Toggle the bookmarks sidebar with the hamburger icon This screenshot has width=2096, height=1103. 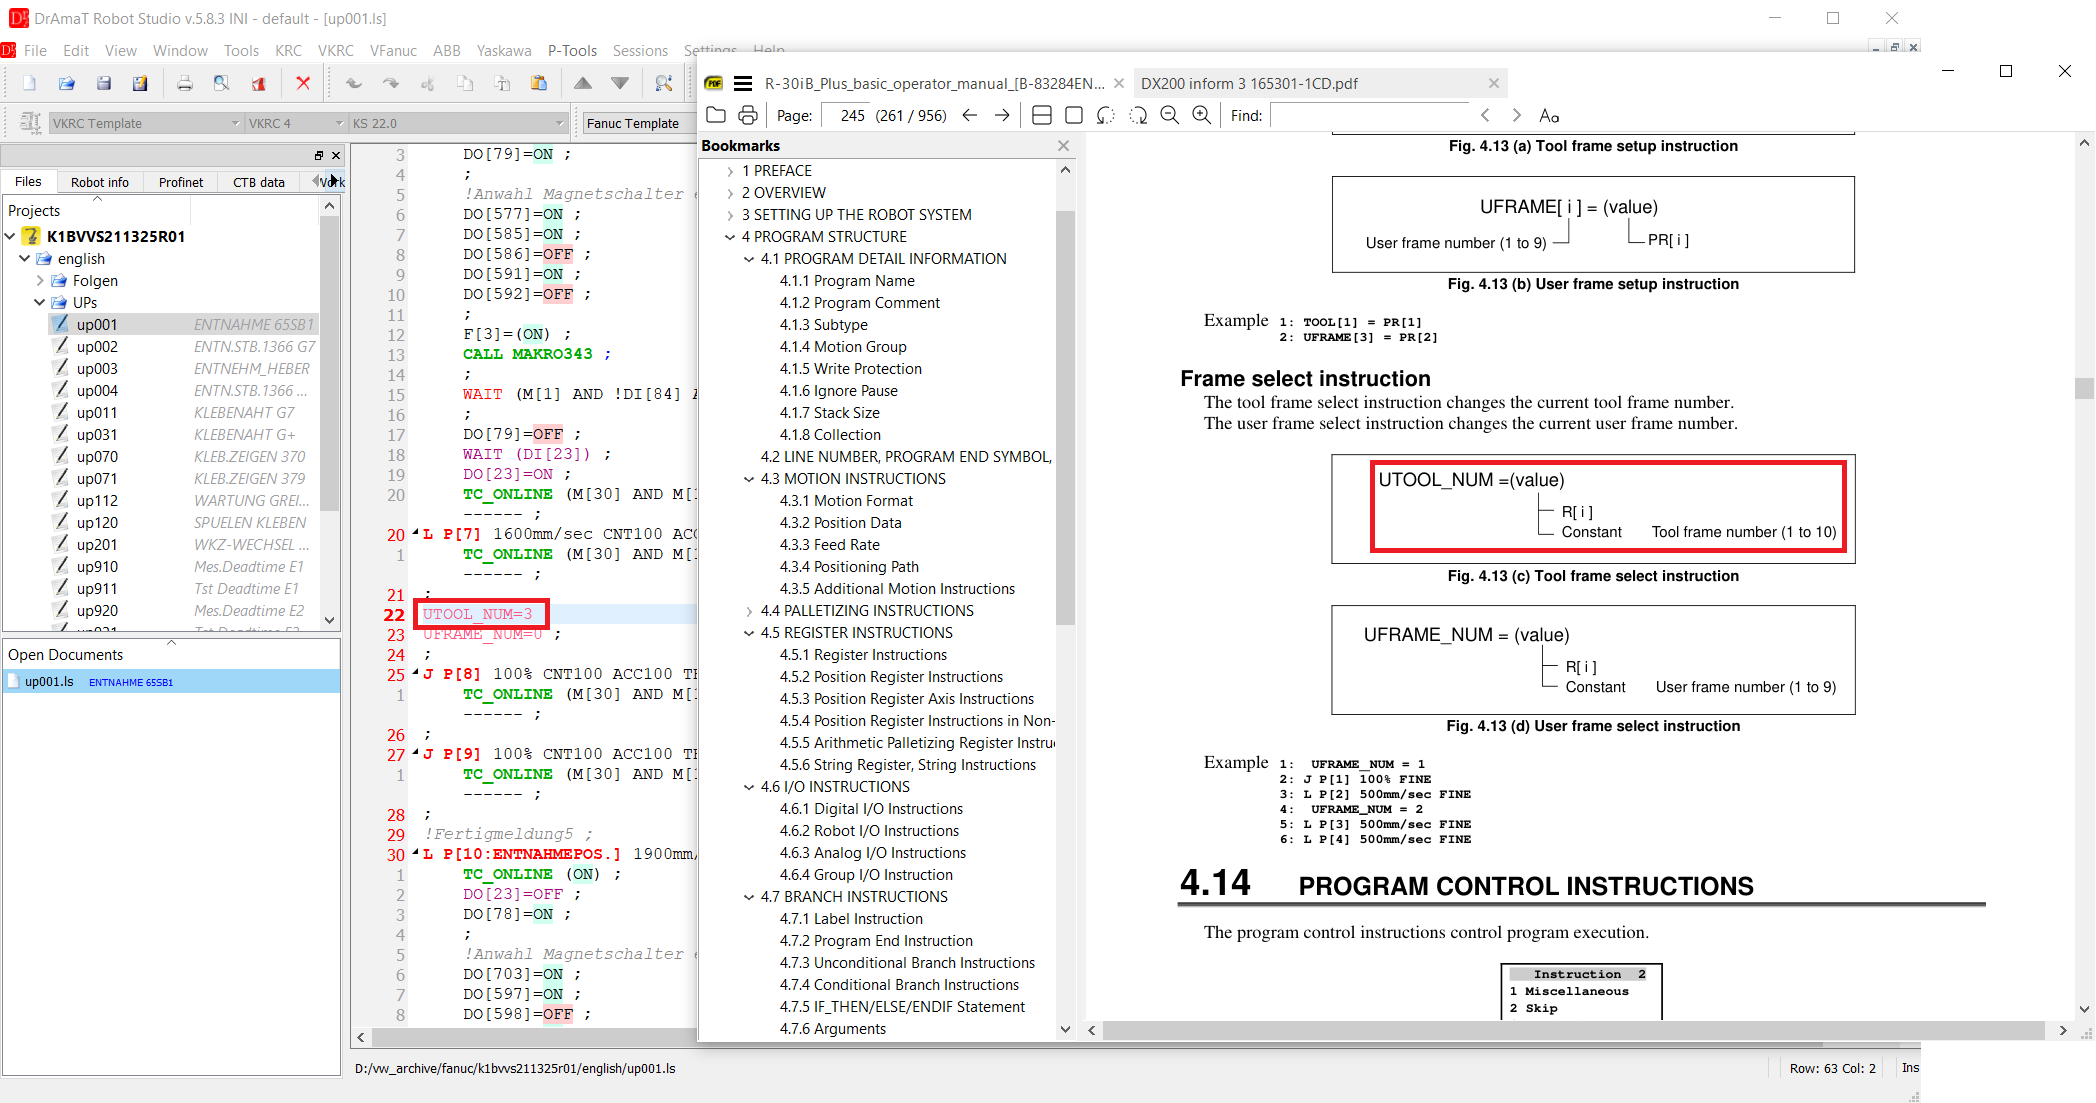(x=743, y=83)
